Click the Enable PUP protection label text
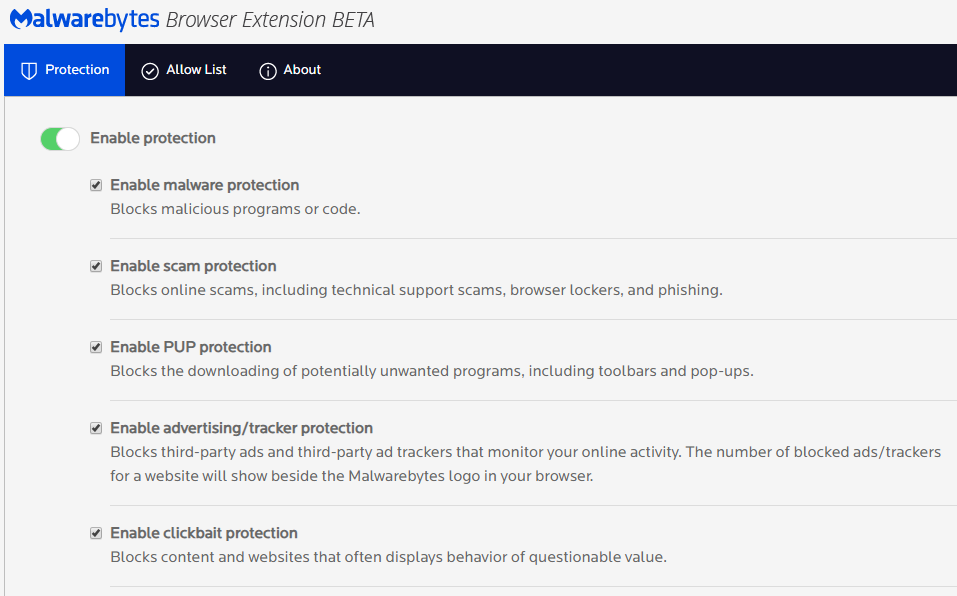Screen dimensions: 957x596 [190, 347]
